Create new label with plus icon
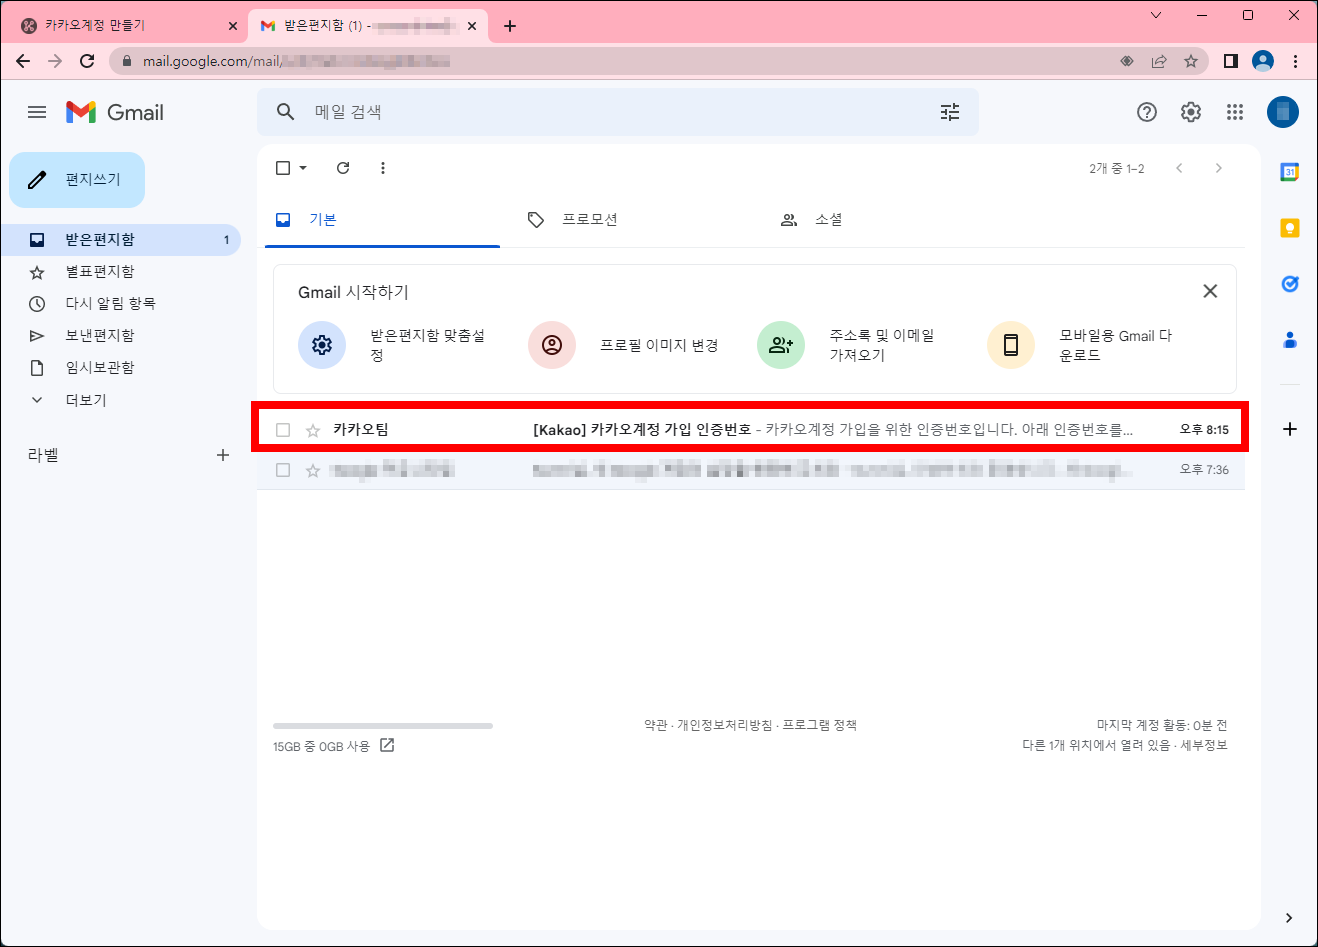 223,455
